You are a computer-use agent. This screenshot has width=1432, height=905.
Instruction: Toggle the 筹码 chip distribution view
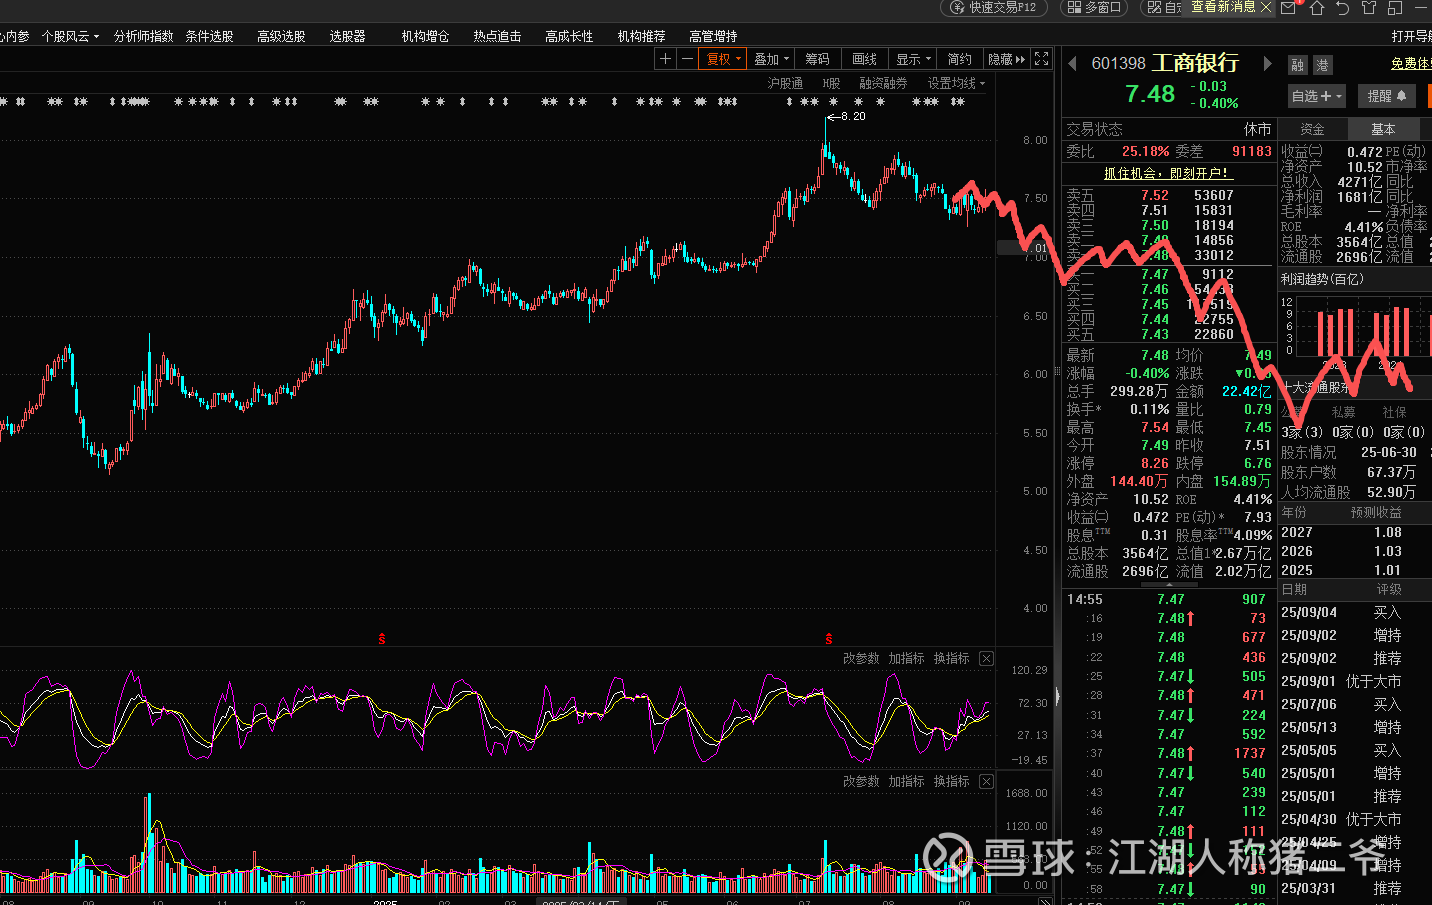[817, 59]
